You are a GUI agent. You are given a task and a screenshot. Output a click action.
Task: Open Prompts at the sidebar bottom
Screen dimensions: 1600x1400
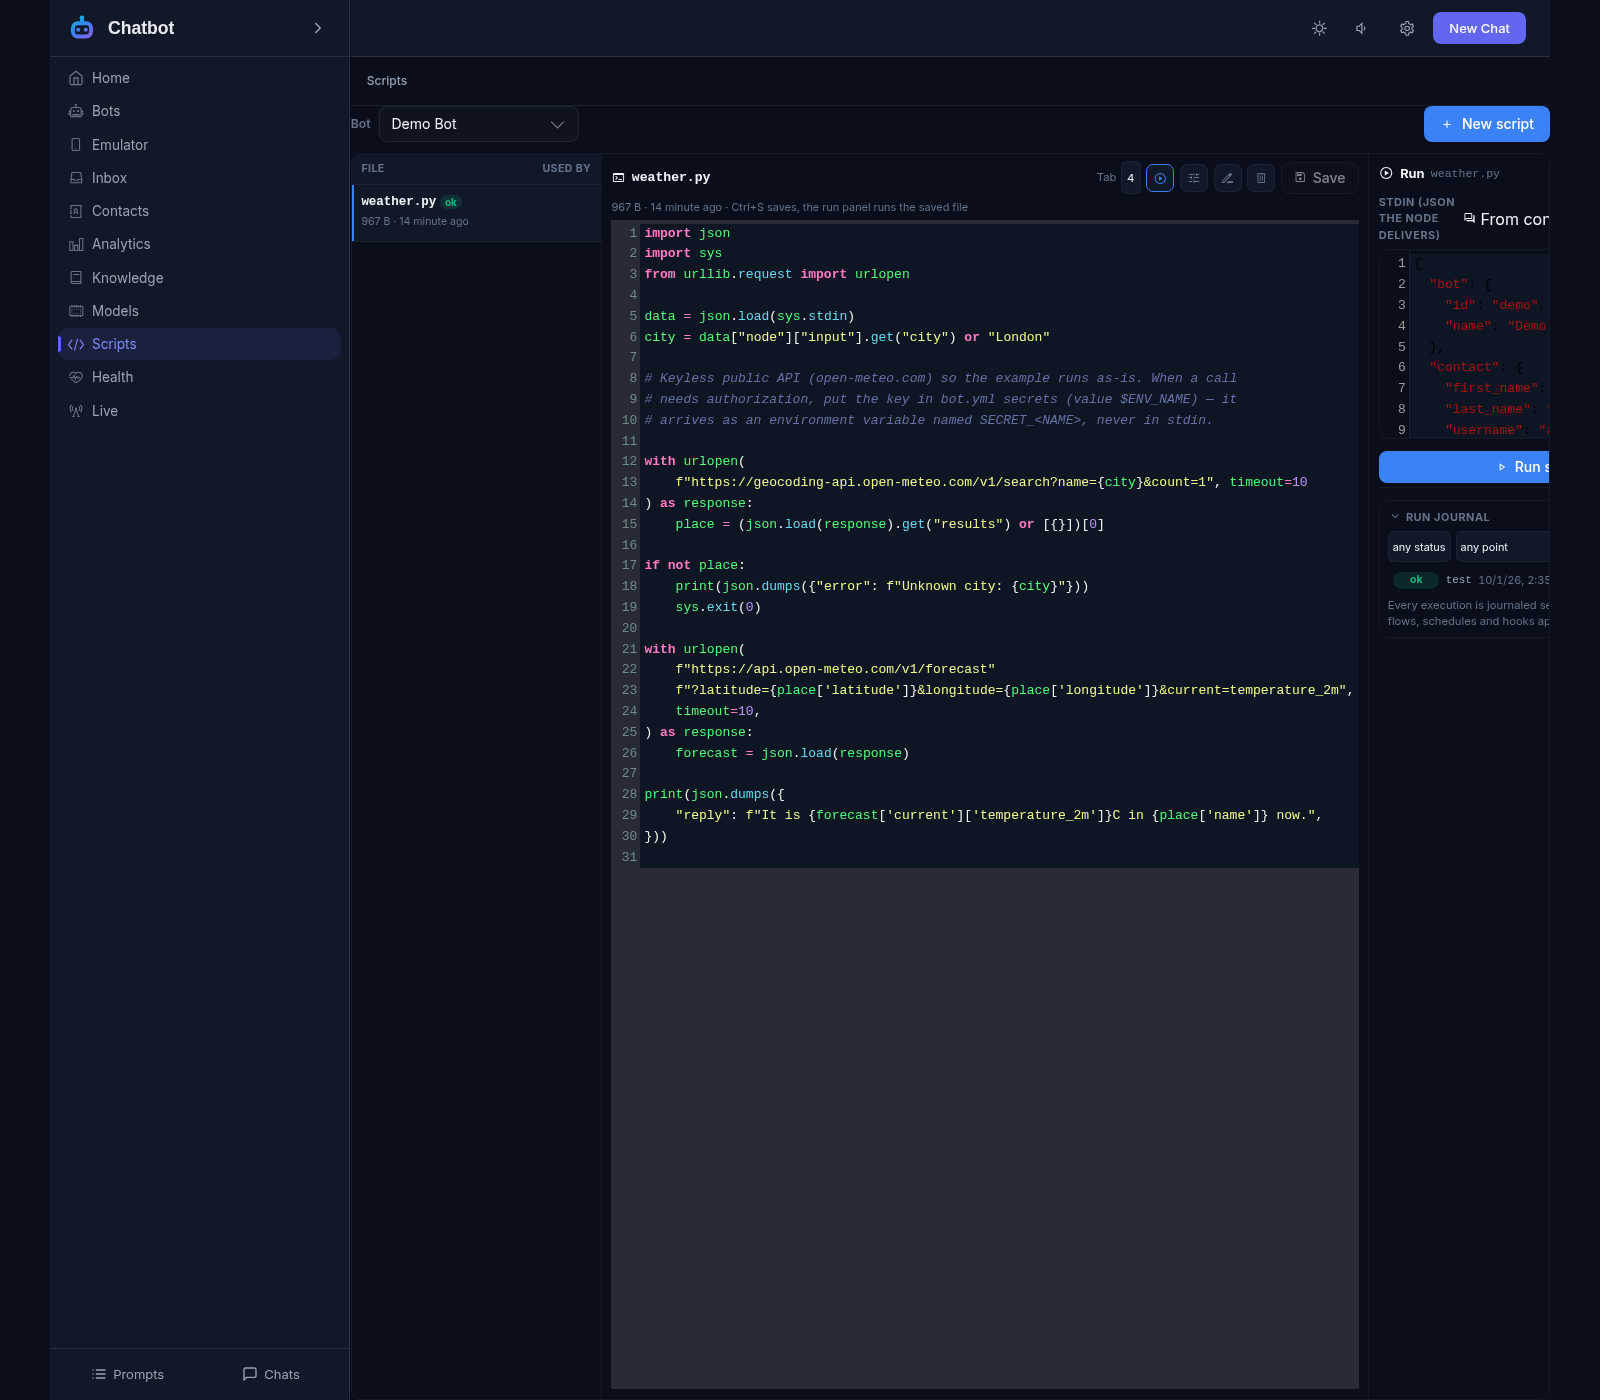127,1374
